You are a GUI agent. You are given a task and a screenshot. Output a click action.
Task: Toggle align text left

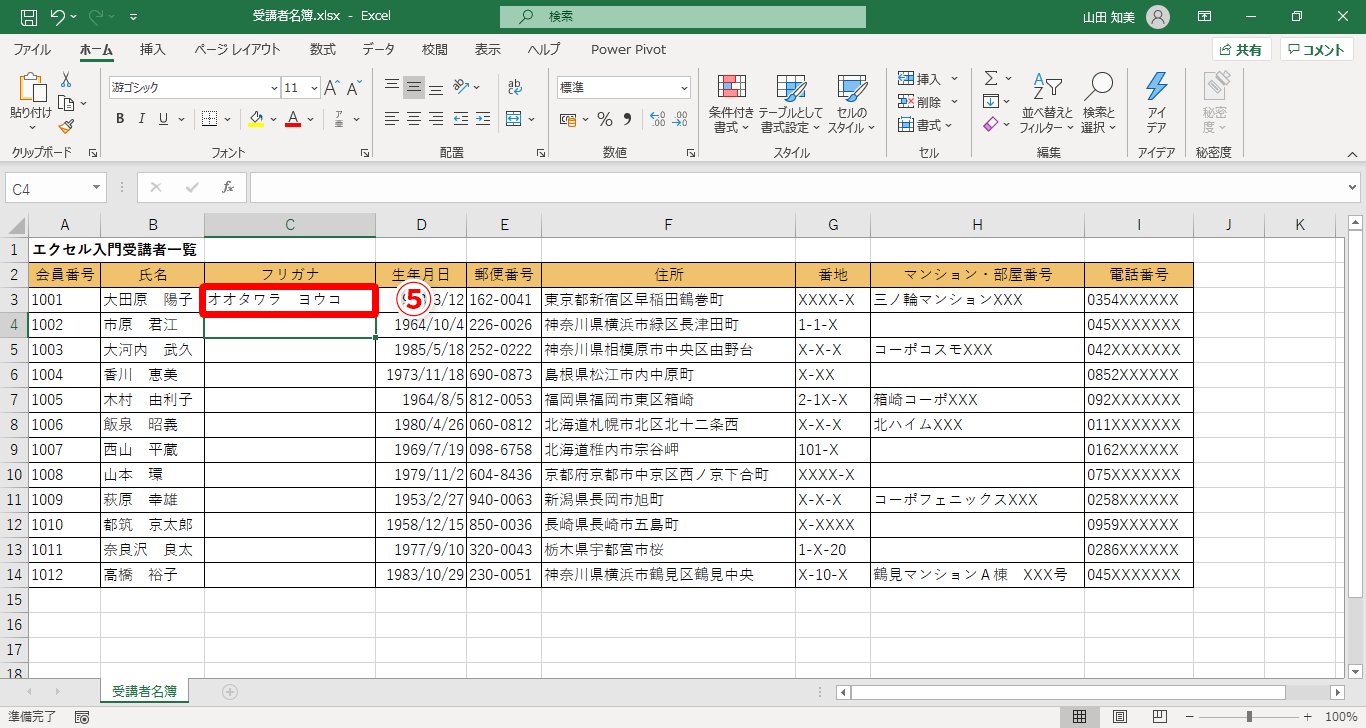[x=392, y=119]
